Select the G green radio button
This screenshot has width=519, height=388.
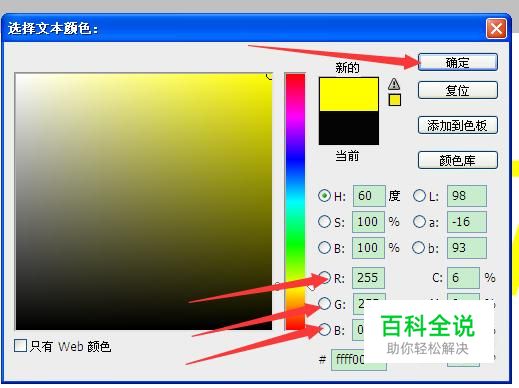pos(324,304)
